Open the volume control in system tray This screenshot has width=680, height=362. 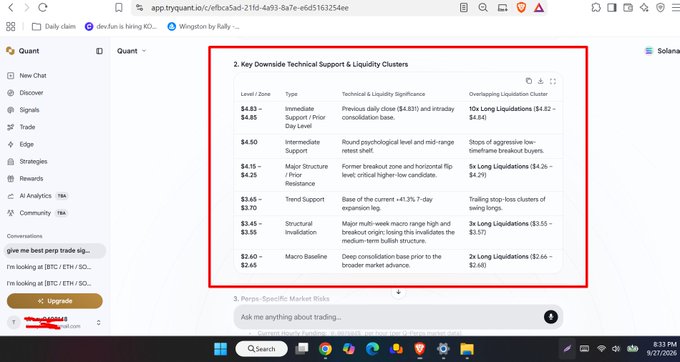(x=616, y=349)
